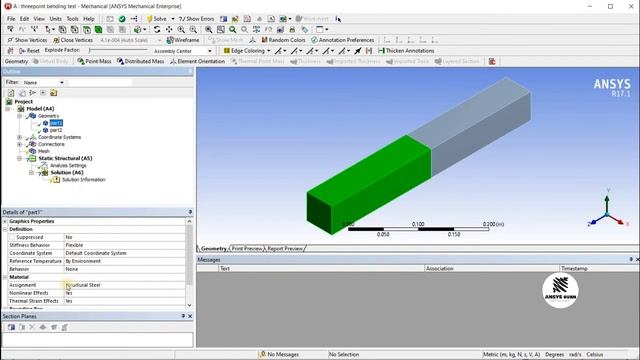Open the Tools menu
Image resolution: width=640 pixels, height=360 pixels.
[x=72, y=19]
